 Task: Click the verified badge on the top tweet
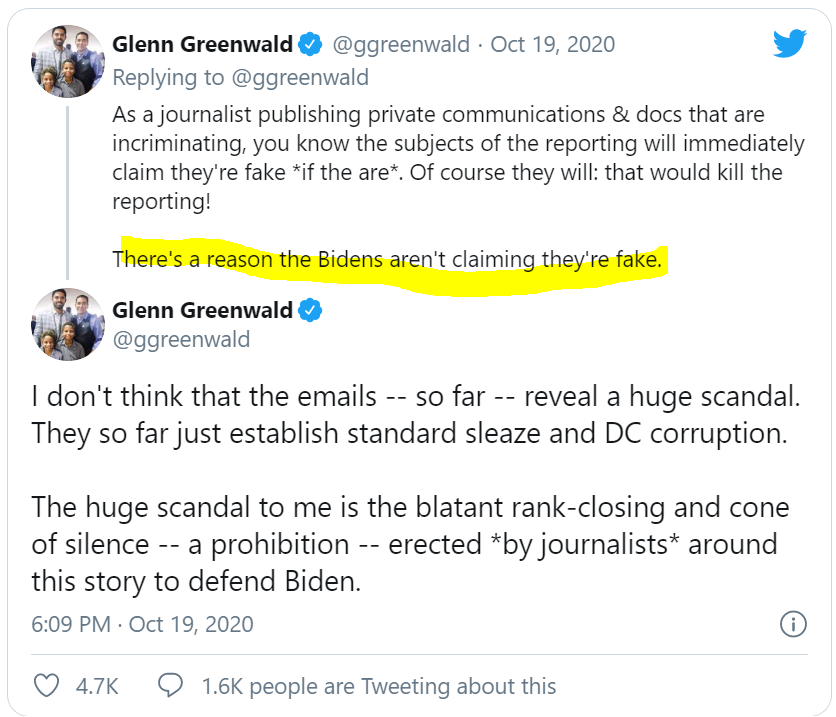click(x=311, y=45)
